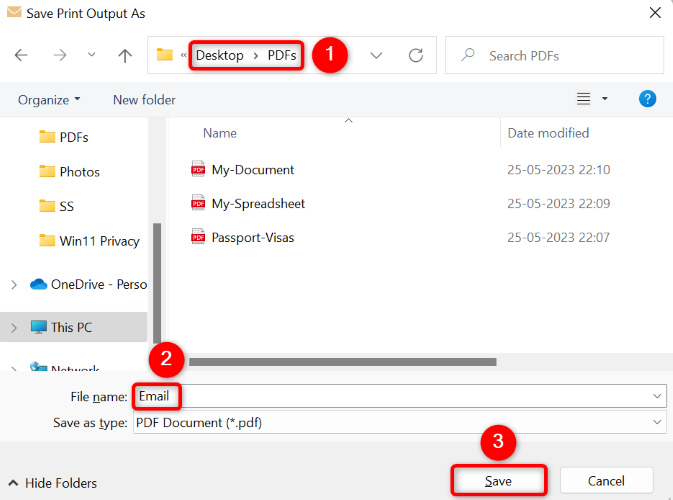Open the recent locations dropdown arrow
Viewport: 673px width, 500px height.
(x=92, y=56)
